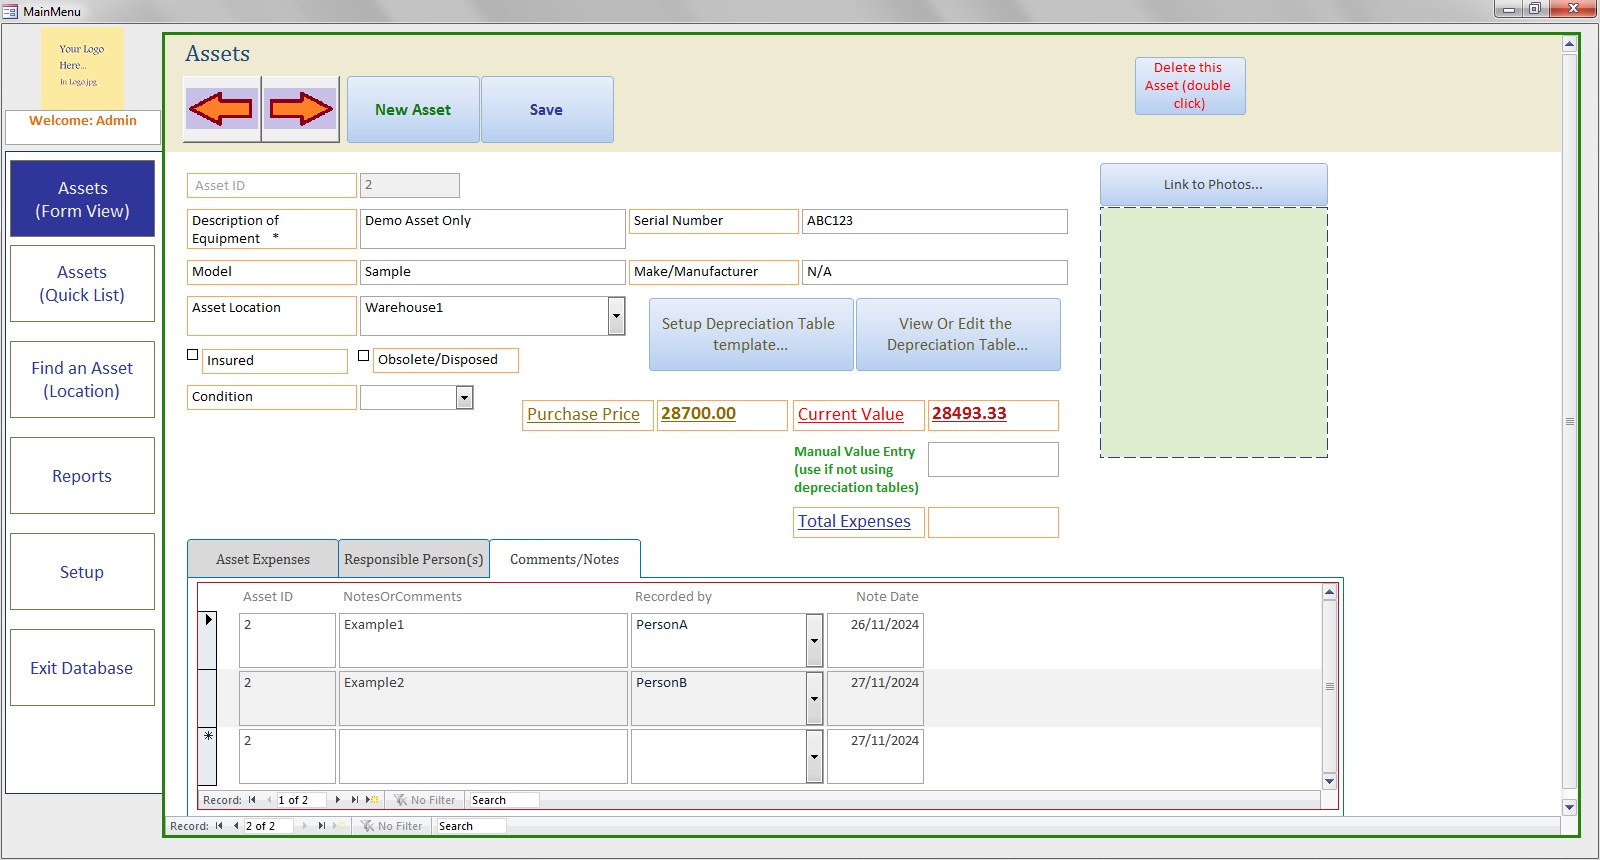The height and width of the screenshot is (860, 1600).
Task: Go to first record in notes subform navigator
Action: click(252, 800)
